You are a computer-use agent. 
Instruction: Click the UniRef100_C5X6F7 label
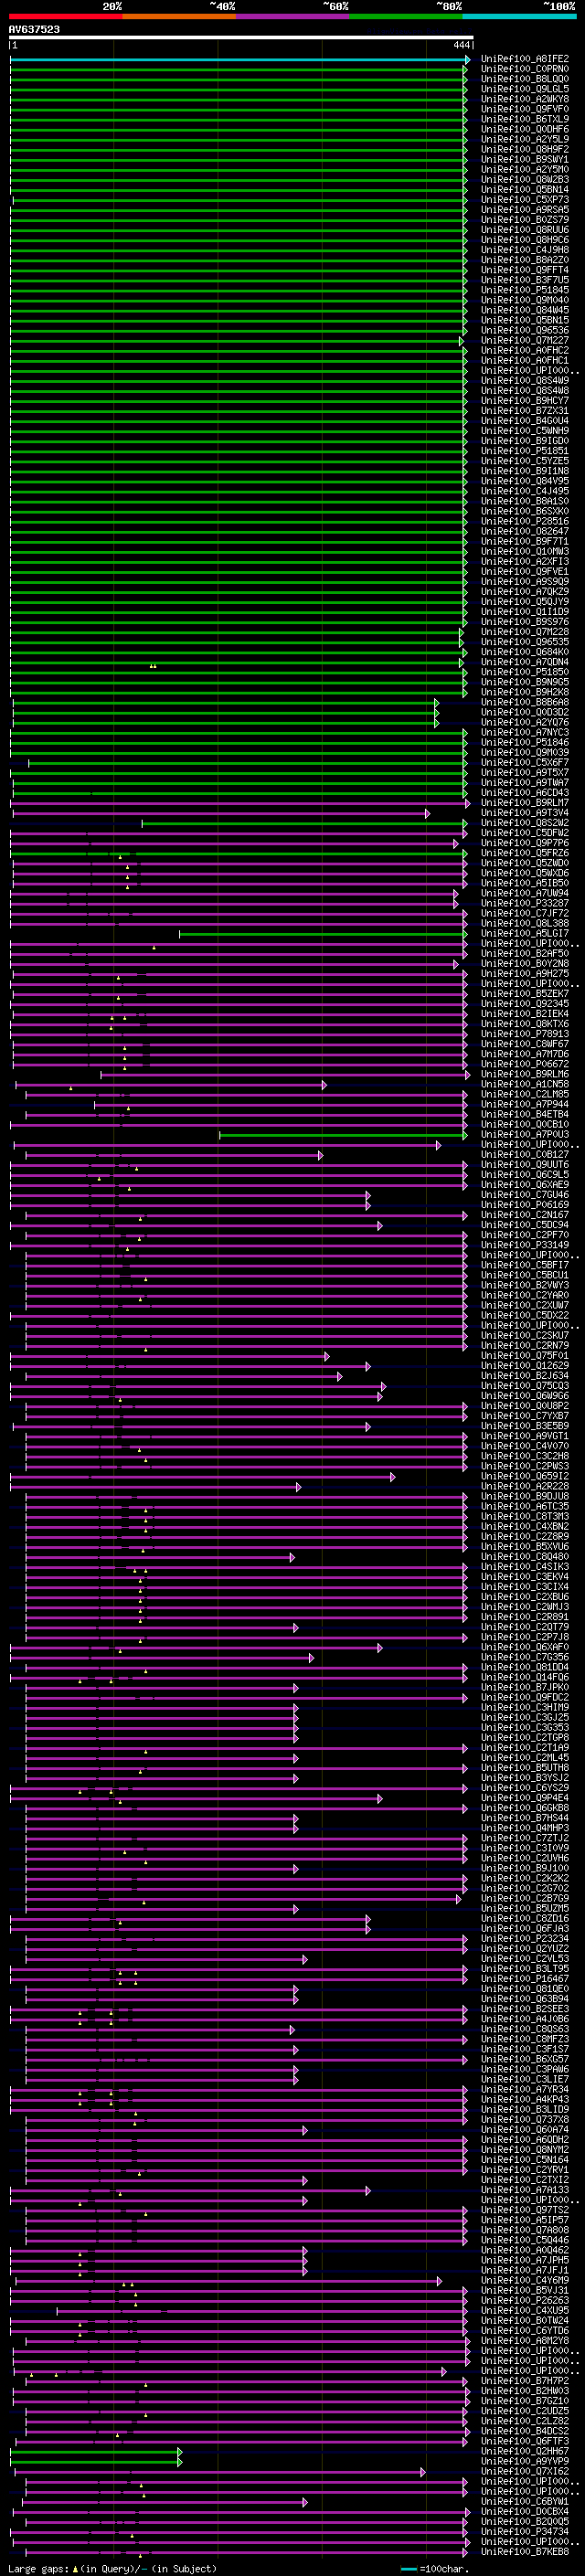pyautogui.click(x=525, y=762)
